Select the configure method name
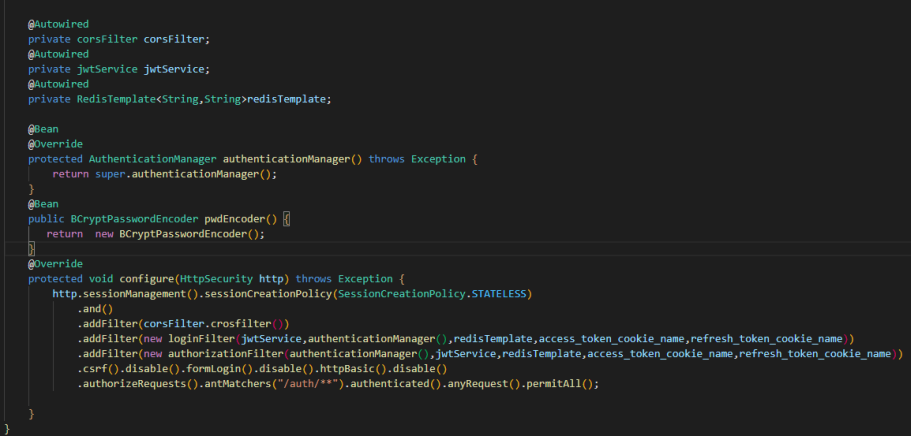 tap(147, 279)
